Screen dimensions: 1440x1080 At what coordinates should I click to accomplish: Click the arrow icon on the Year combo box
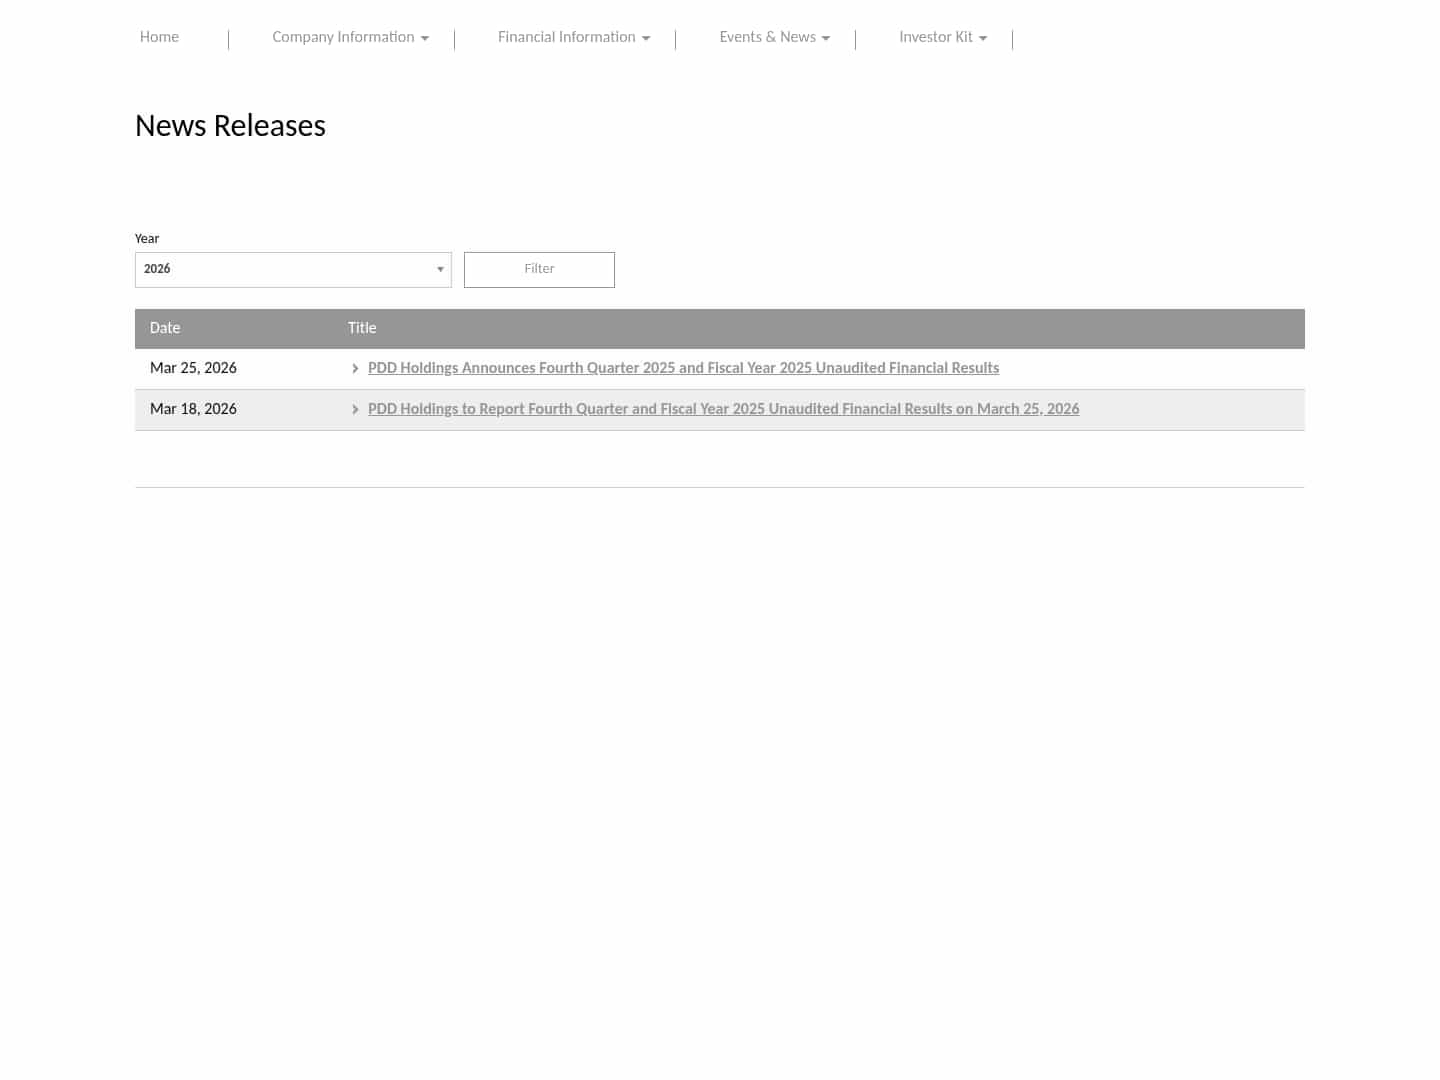tap(440, 269)
